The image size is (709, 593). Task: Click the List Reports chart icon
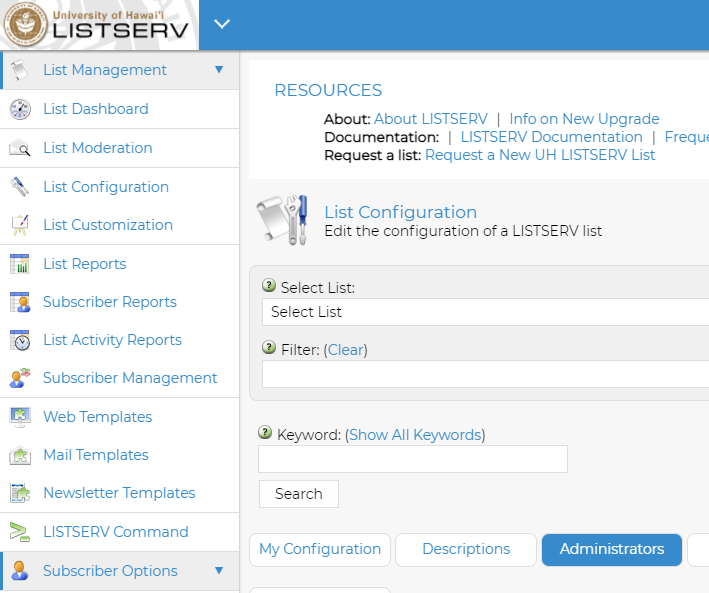[19, 264]
